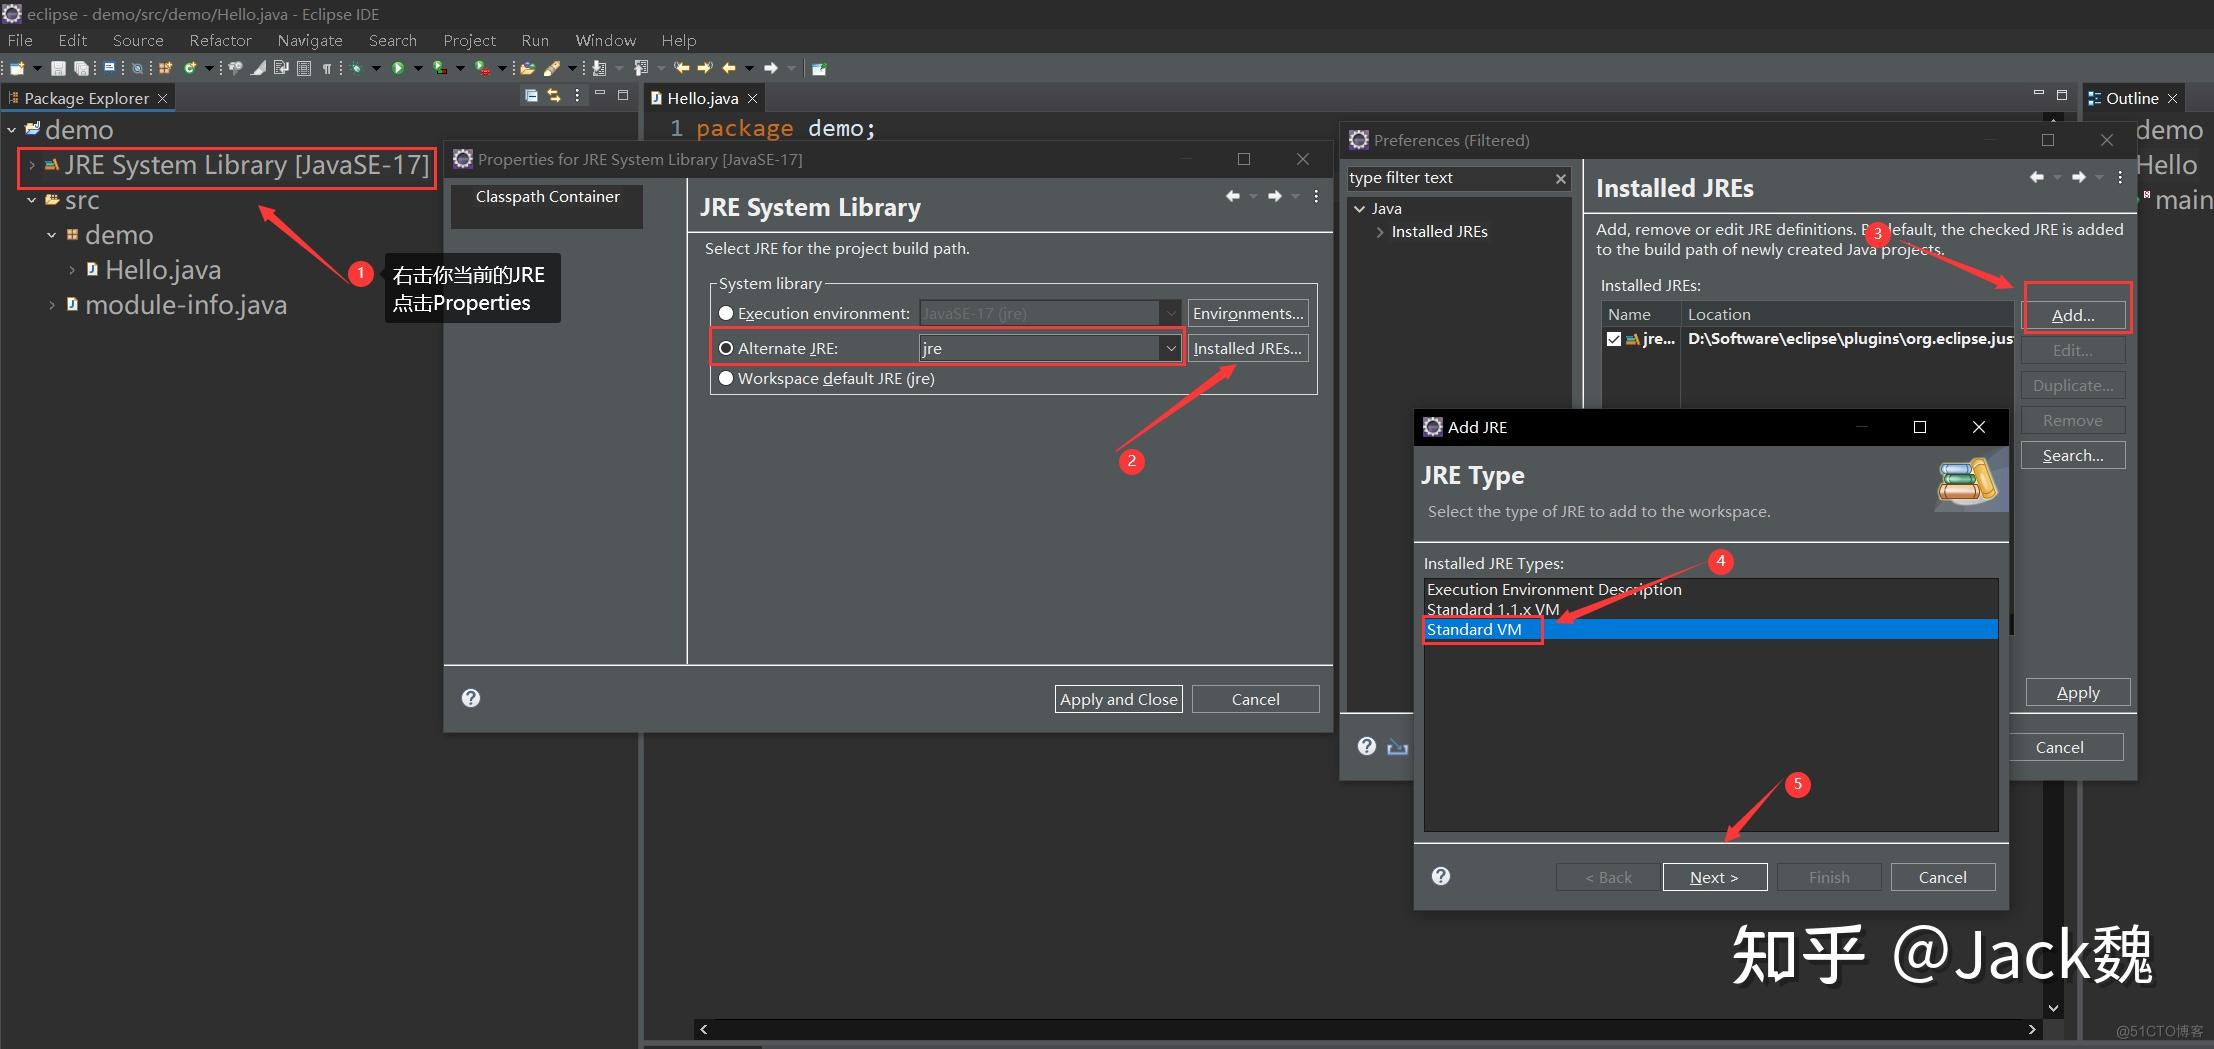Open the Refactor menu

tap(220, 40)
